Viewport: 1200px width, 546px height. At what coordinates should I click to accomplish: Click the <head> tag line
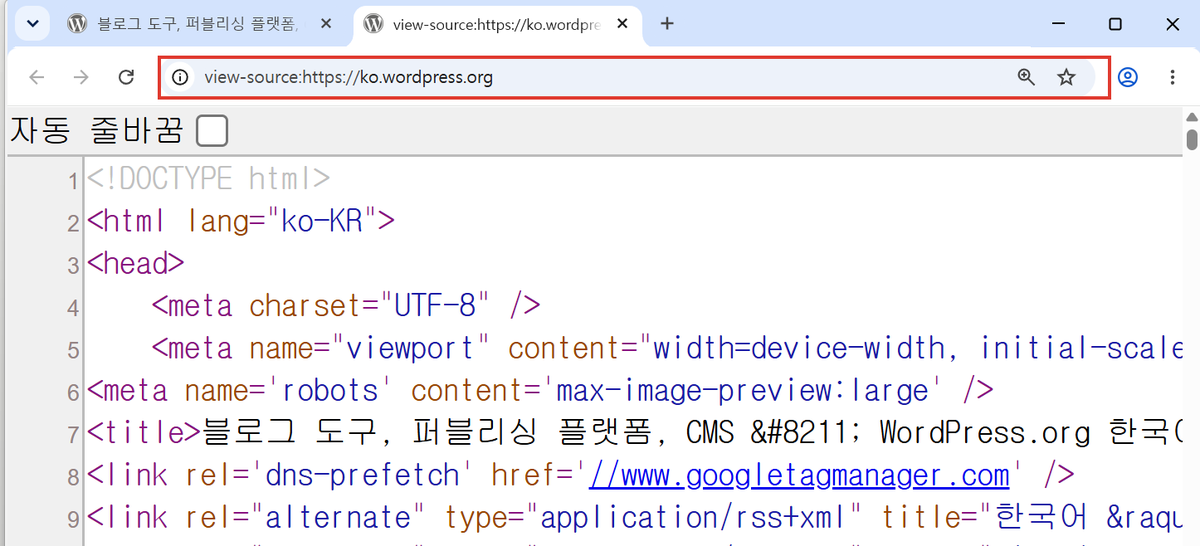tap(136, 264)
